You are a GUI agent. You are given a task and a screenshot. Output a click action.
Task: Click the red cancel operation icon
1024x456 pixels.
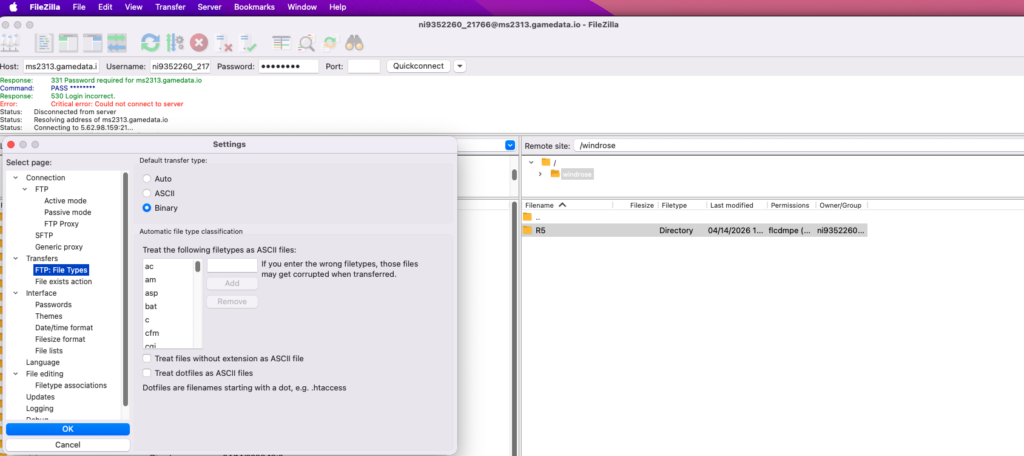click(x=199, y=43)
